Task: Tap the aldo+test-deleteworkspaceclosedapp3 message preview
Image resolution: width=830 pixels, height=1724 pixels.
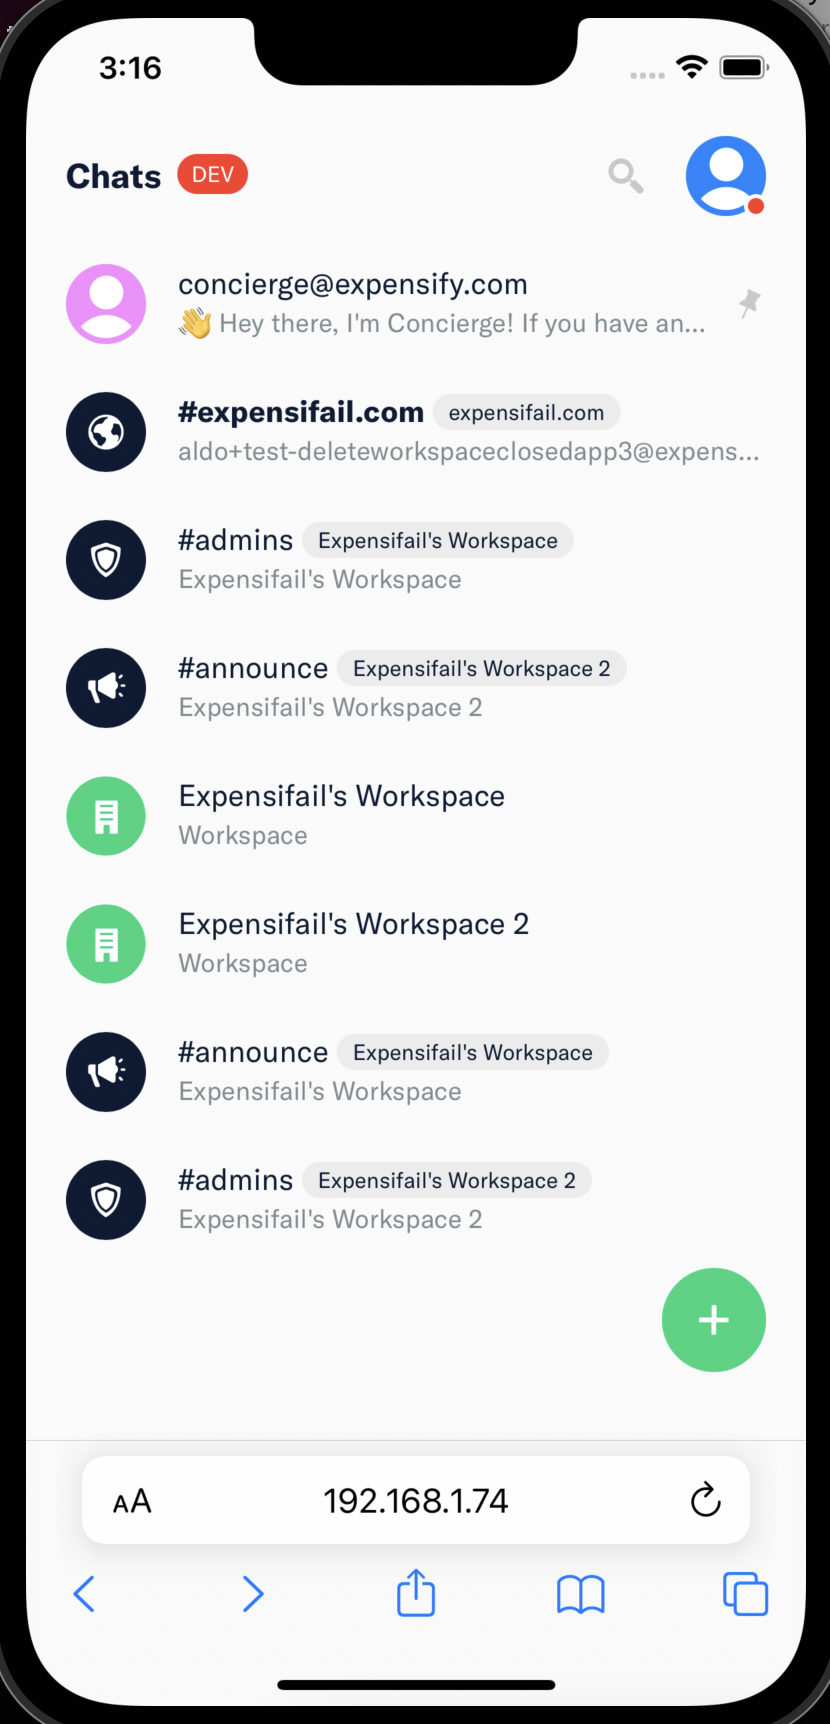Action: click(x=469, y=452)
